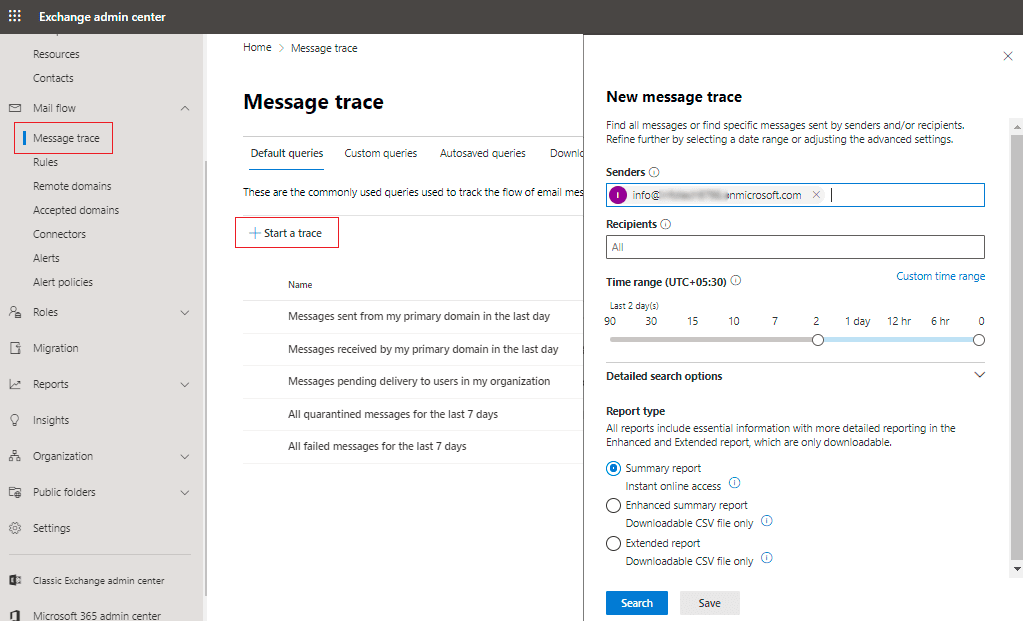Click the Time range info icon
This screenshot has height=623, width=1023.
[736, 282]
